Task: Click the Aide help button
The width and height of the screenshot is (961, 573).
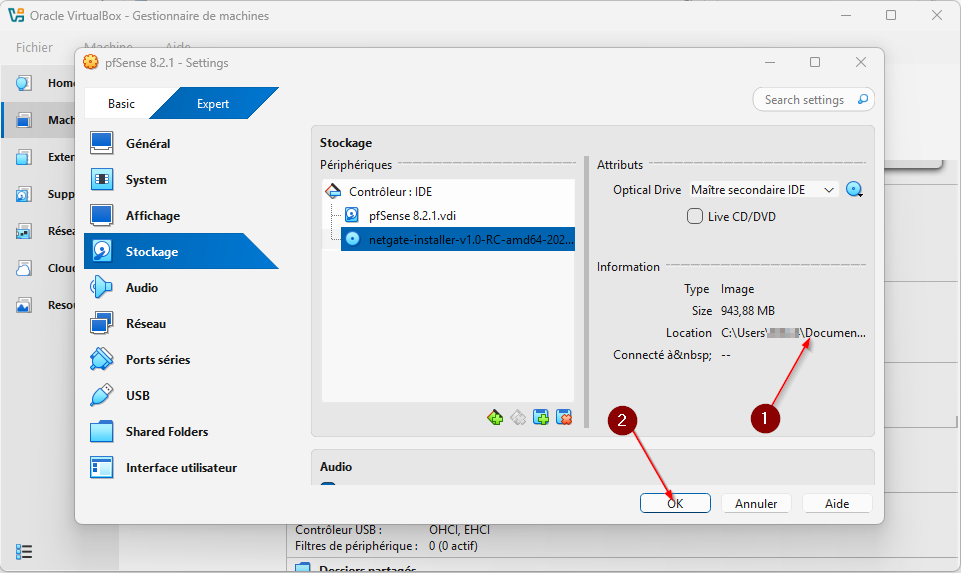Action: click(x=836, y=504)
